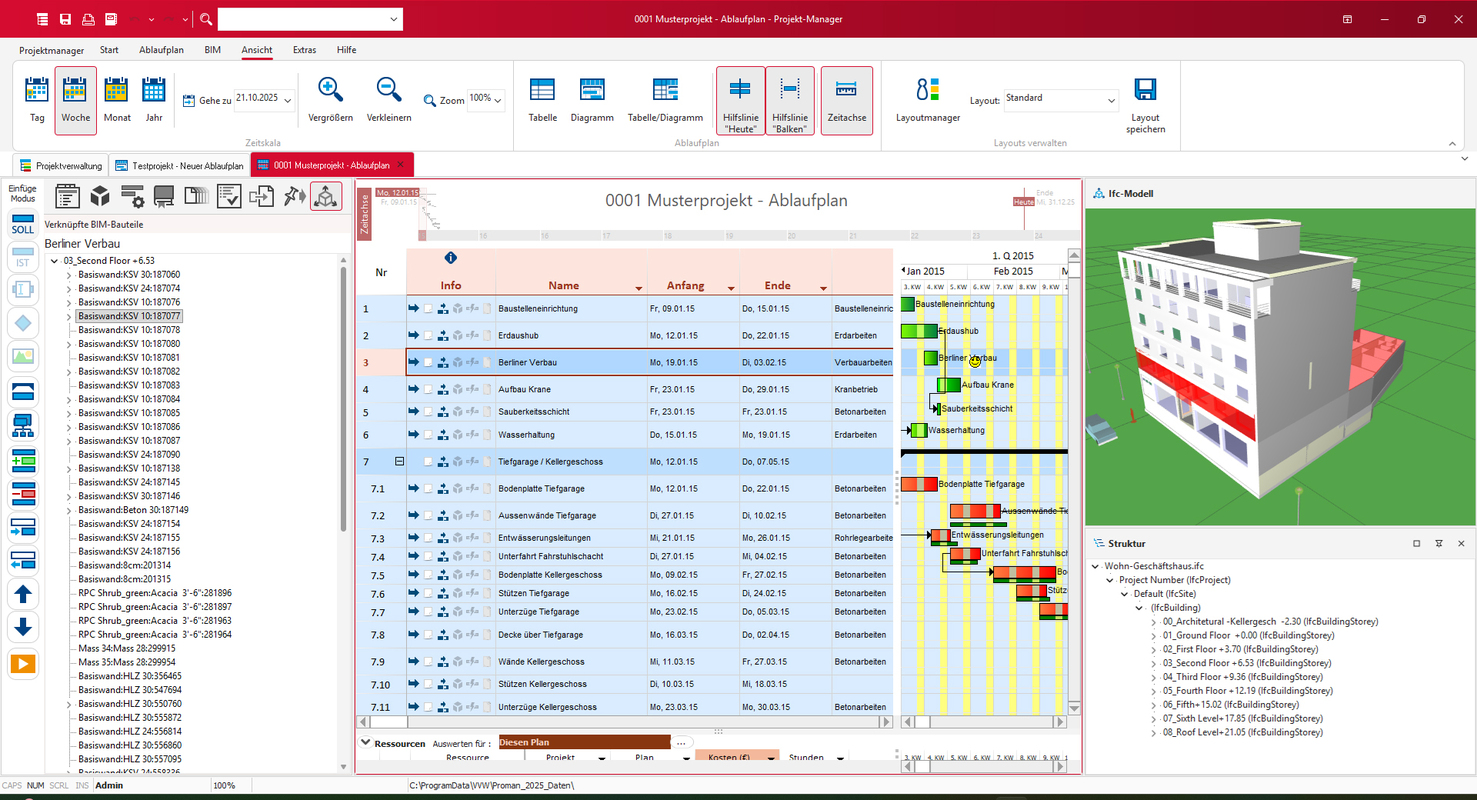1477x800 pixels.
Task: Switch to the Ansicht ribbon tab
Action: click(x=256, y=49)
